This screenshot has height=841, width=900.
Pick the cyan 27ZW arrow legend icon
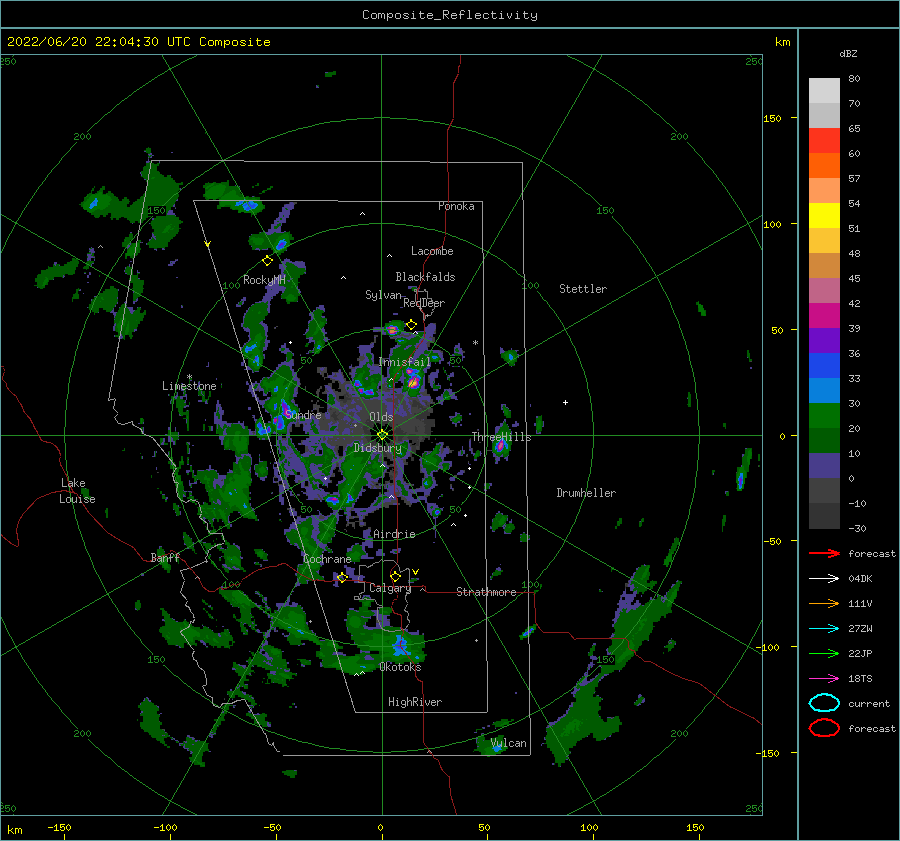[x=824, y=629]
